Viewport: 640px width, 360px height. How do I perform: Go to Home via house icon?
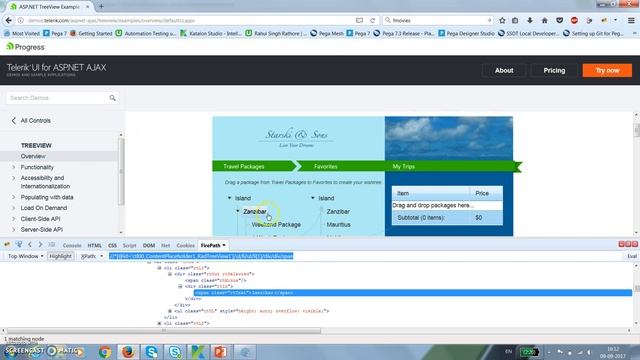click(x=544, y=20)
